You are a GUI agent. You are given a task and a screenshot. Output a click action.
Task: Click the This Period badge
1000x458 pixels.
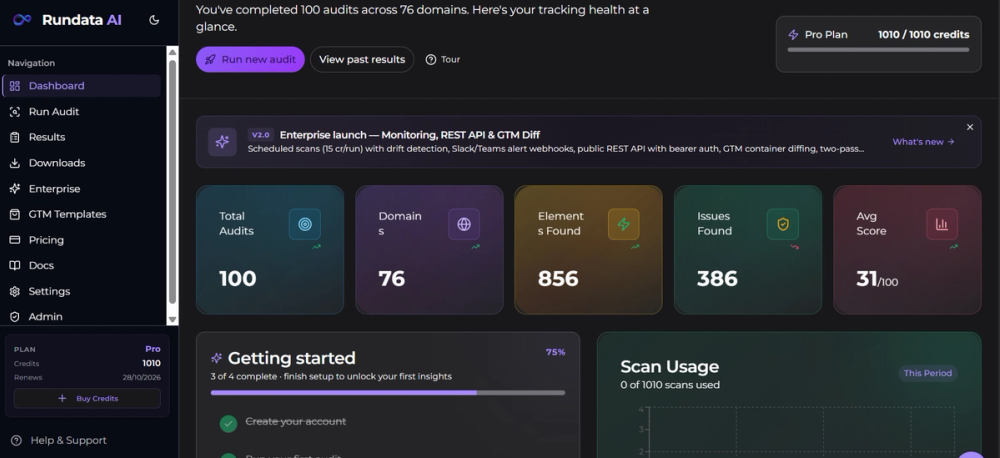pos(928,373)
